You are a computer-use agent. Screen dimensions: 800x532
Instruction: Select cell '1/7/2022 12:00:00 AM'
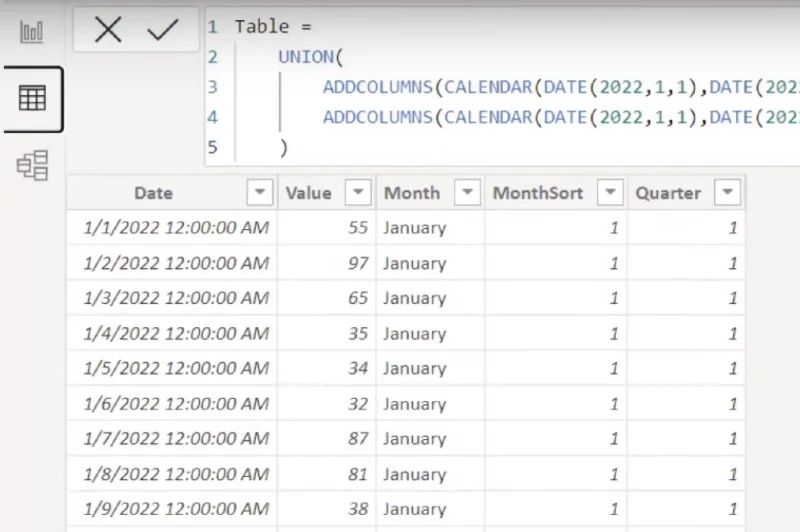pyautogui.click(x=172, y=438)
